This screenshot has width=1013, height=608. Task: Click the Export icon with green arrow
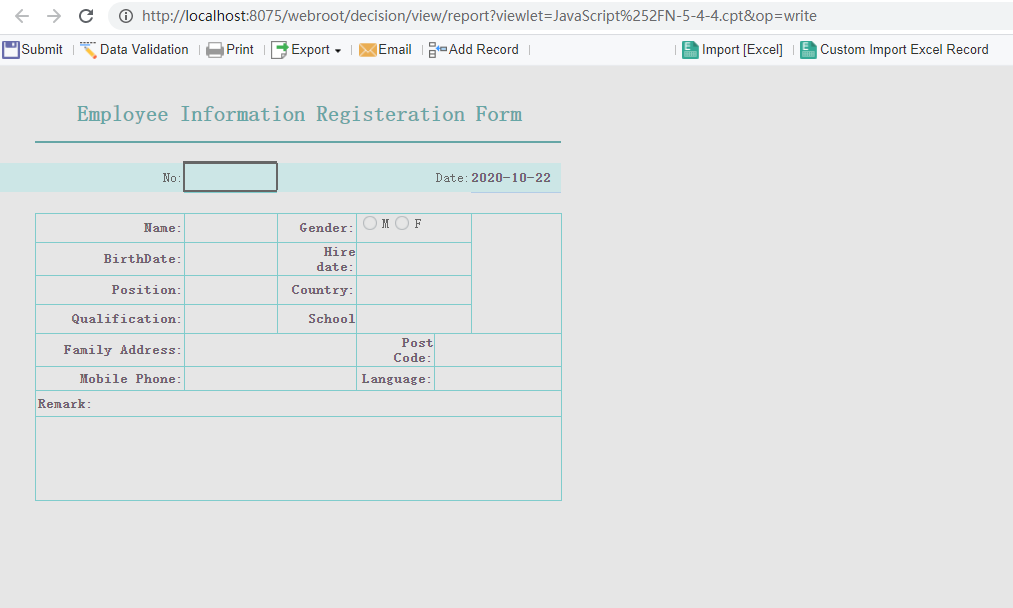pos(279,50)
